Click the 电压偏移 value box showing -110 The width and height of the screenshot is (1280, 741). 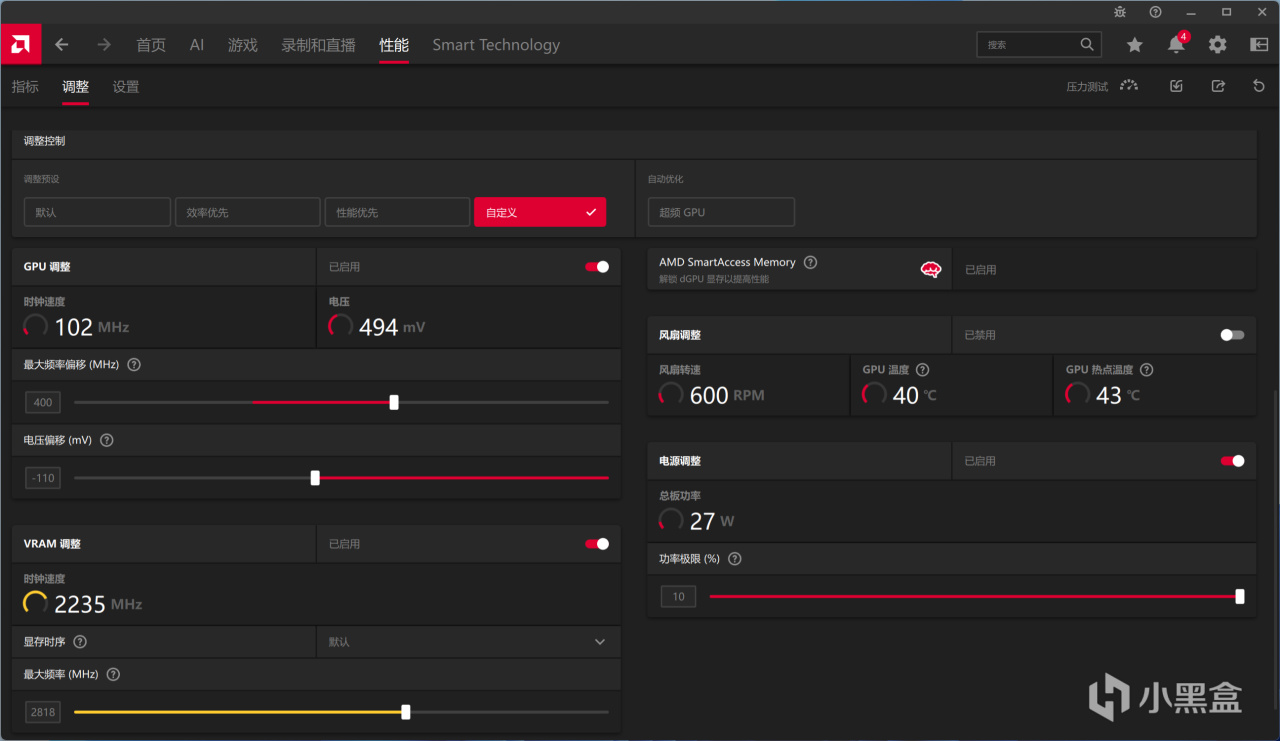[x=43, y=478]
